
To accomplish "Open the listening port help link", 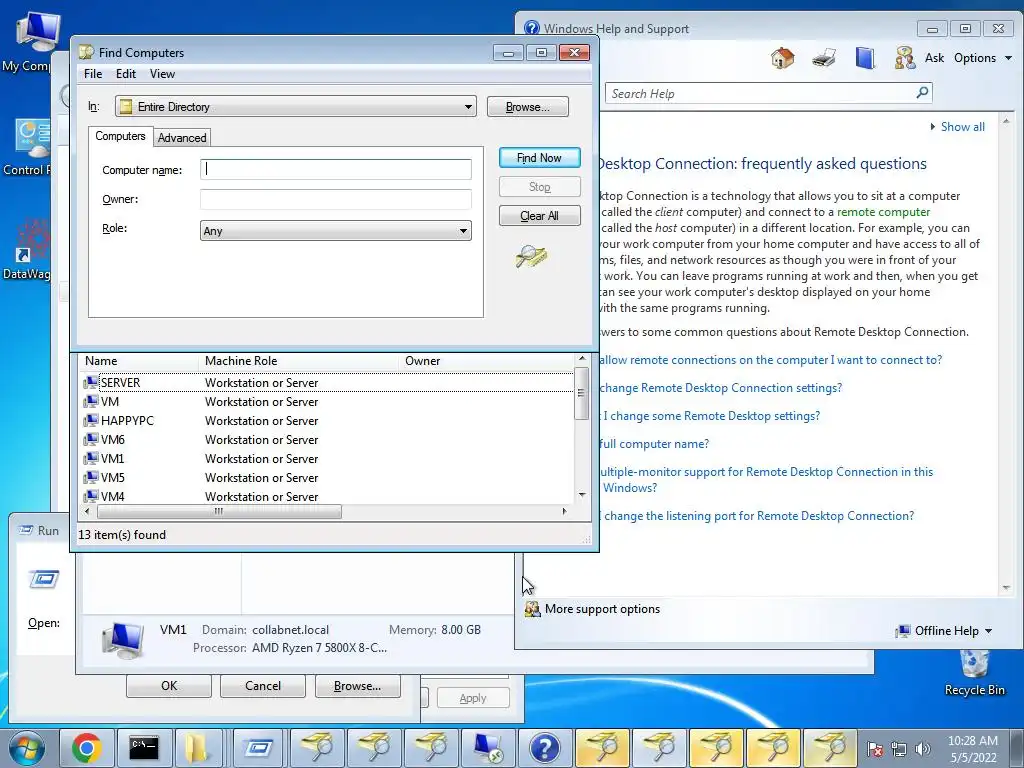I will [758, 516].
